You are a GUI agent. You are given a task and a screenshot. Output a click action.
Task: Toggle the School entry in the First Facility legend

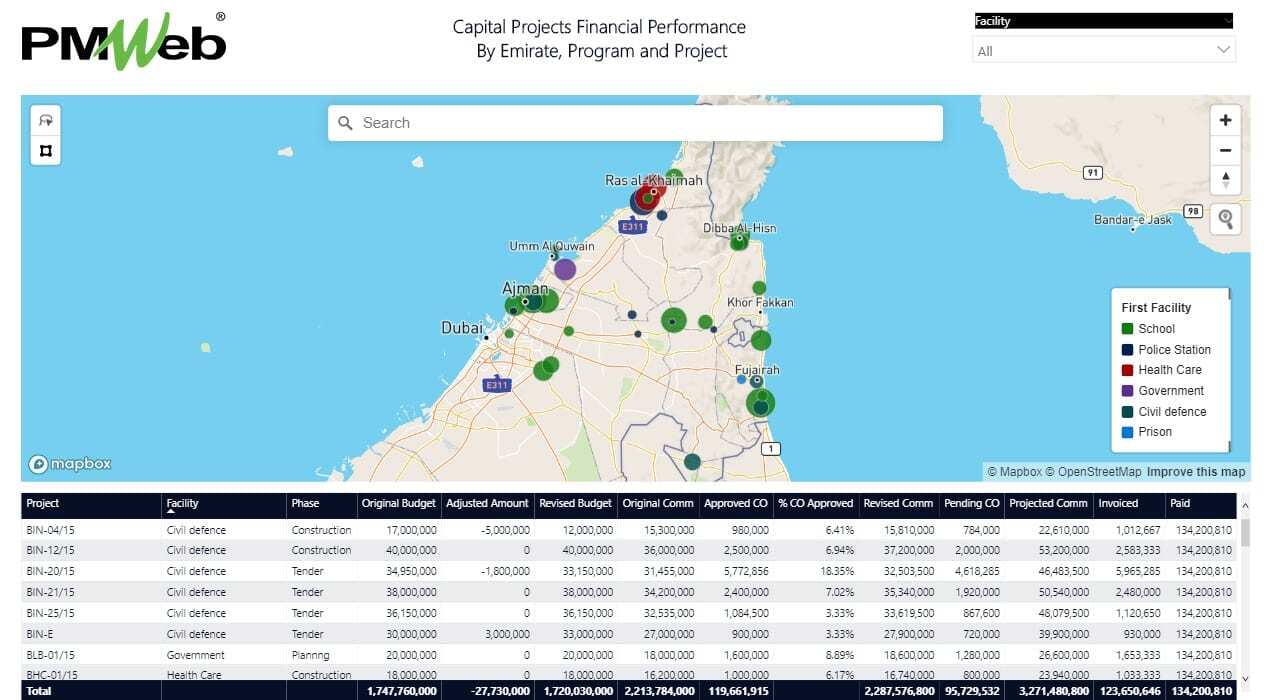(x=1157, y=328)
